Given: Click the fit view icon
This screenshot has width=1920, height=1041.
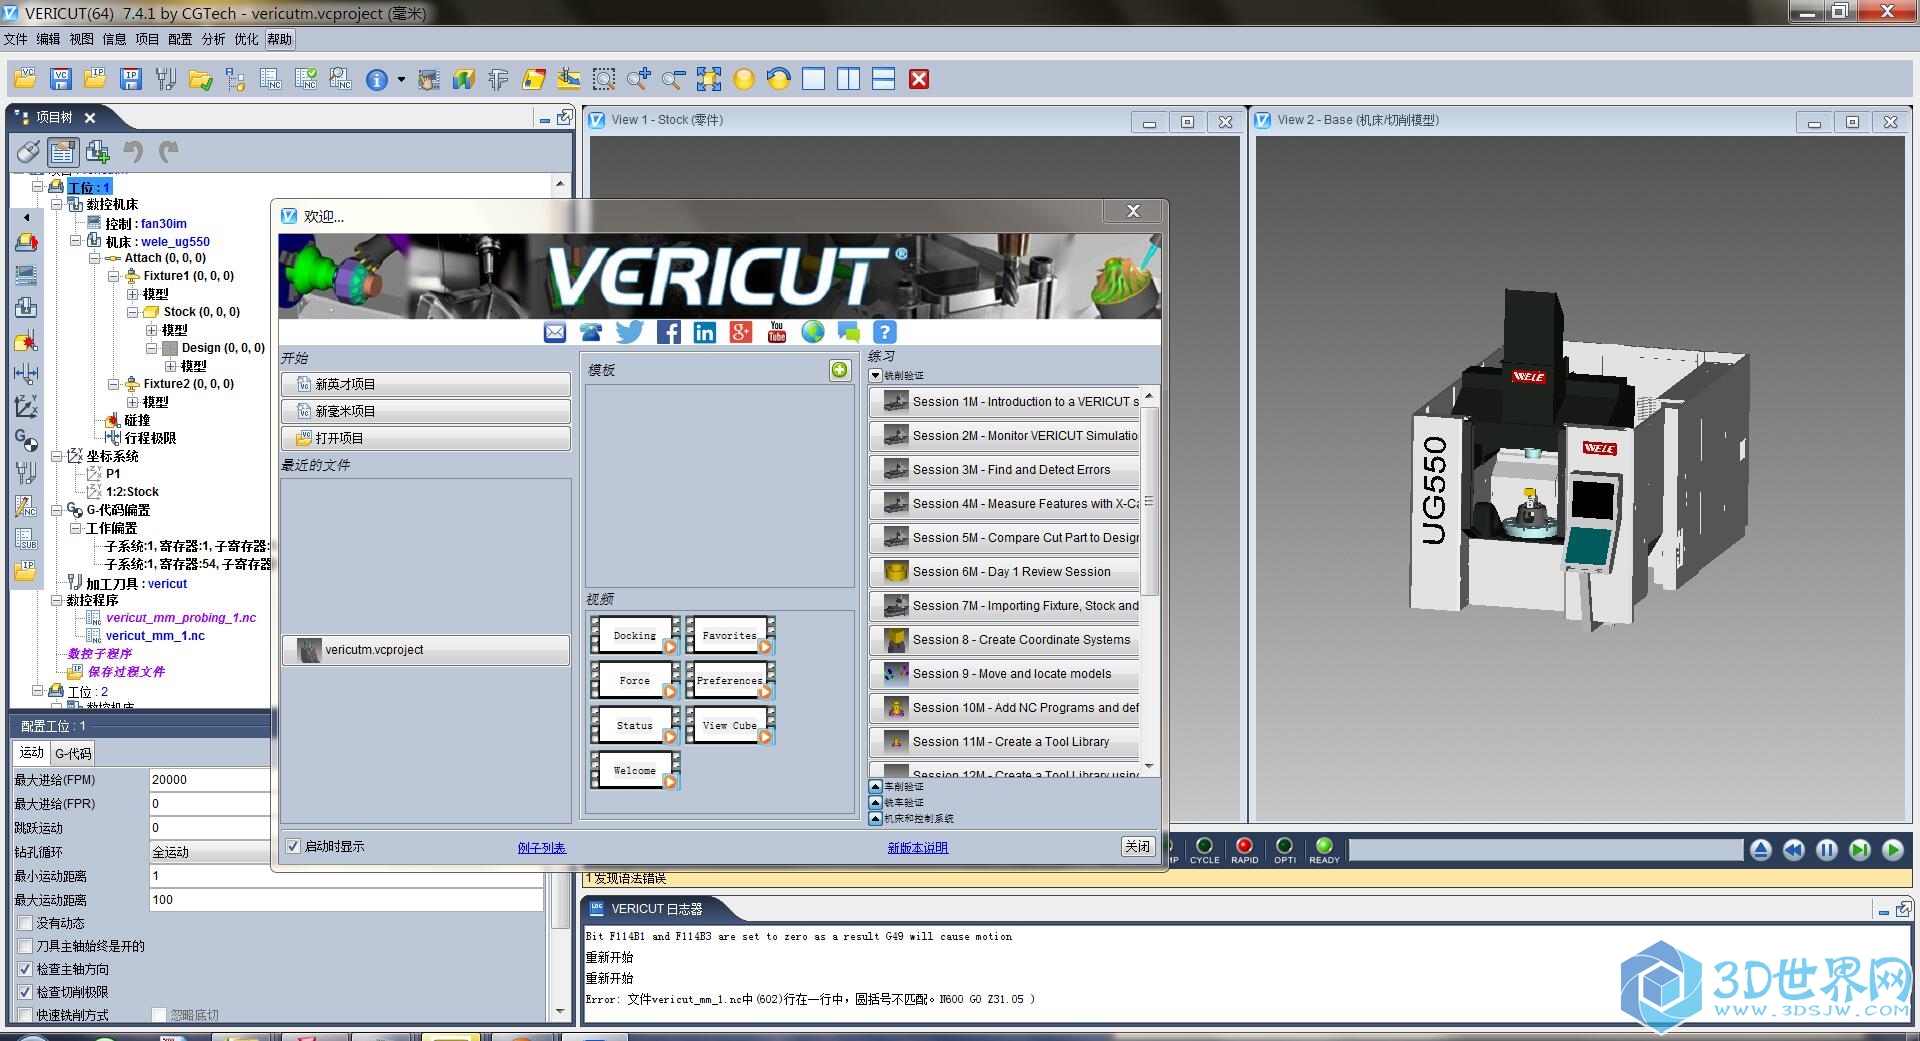Looking at the screenshot, I should coord(709,79).
